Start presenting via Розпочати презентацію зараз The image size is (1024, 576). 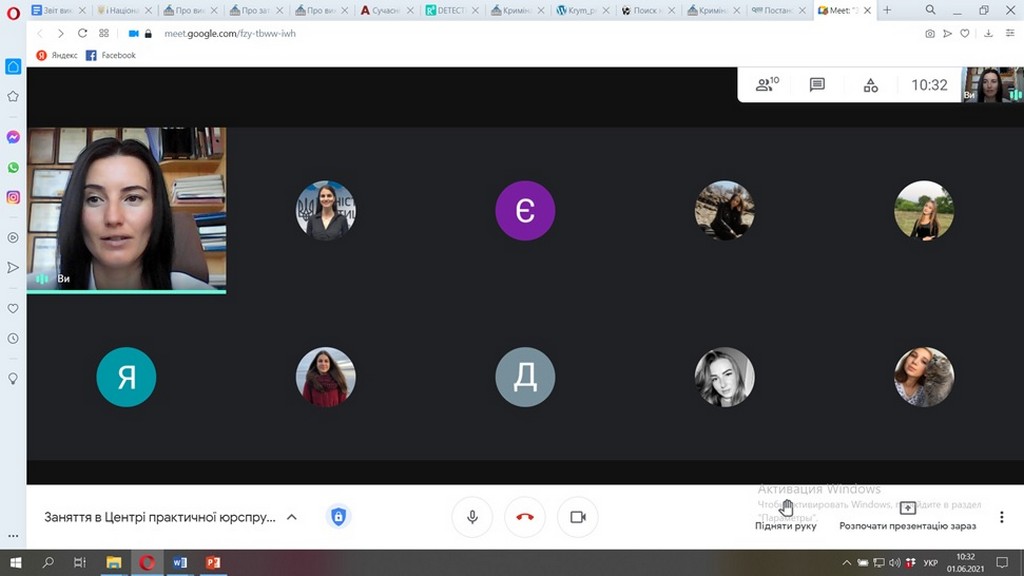click(x=907, y=514)
